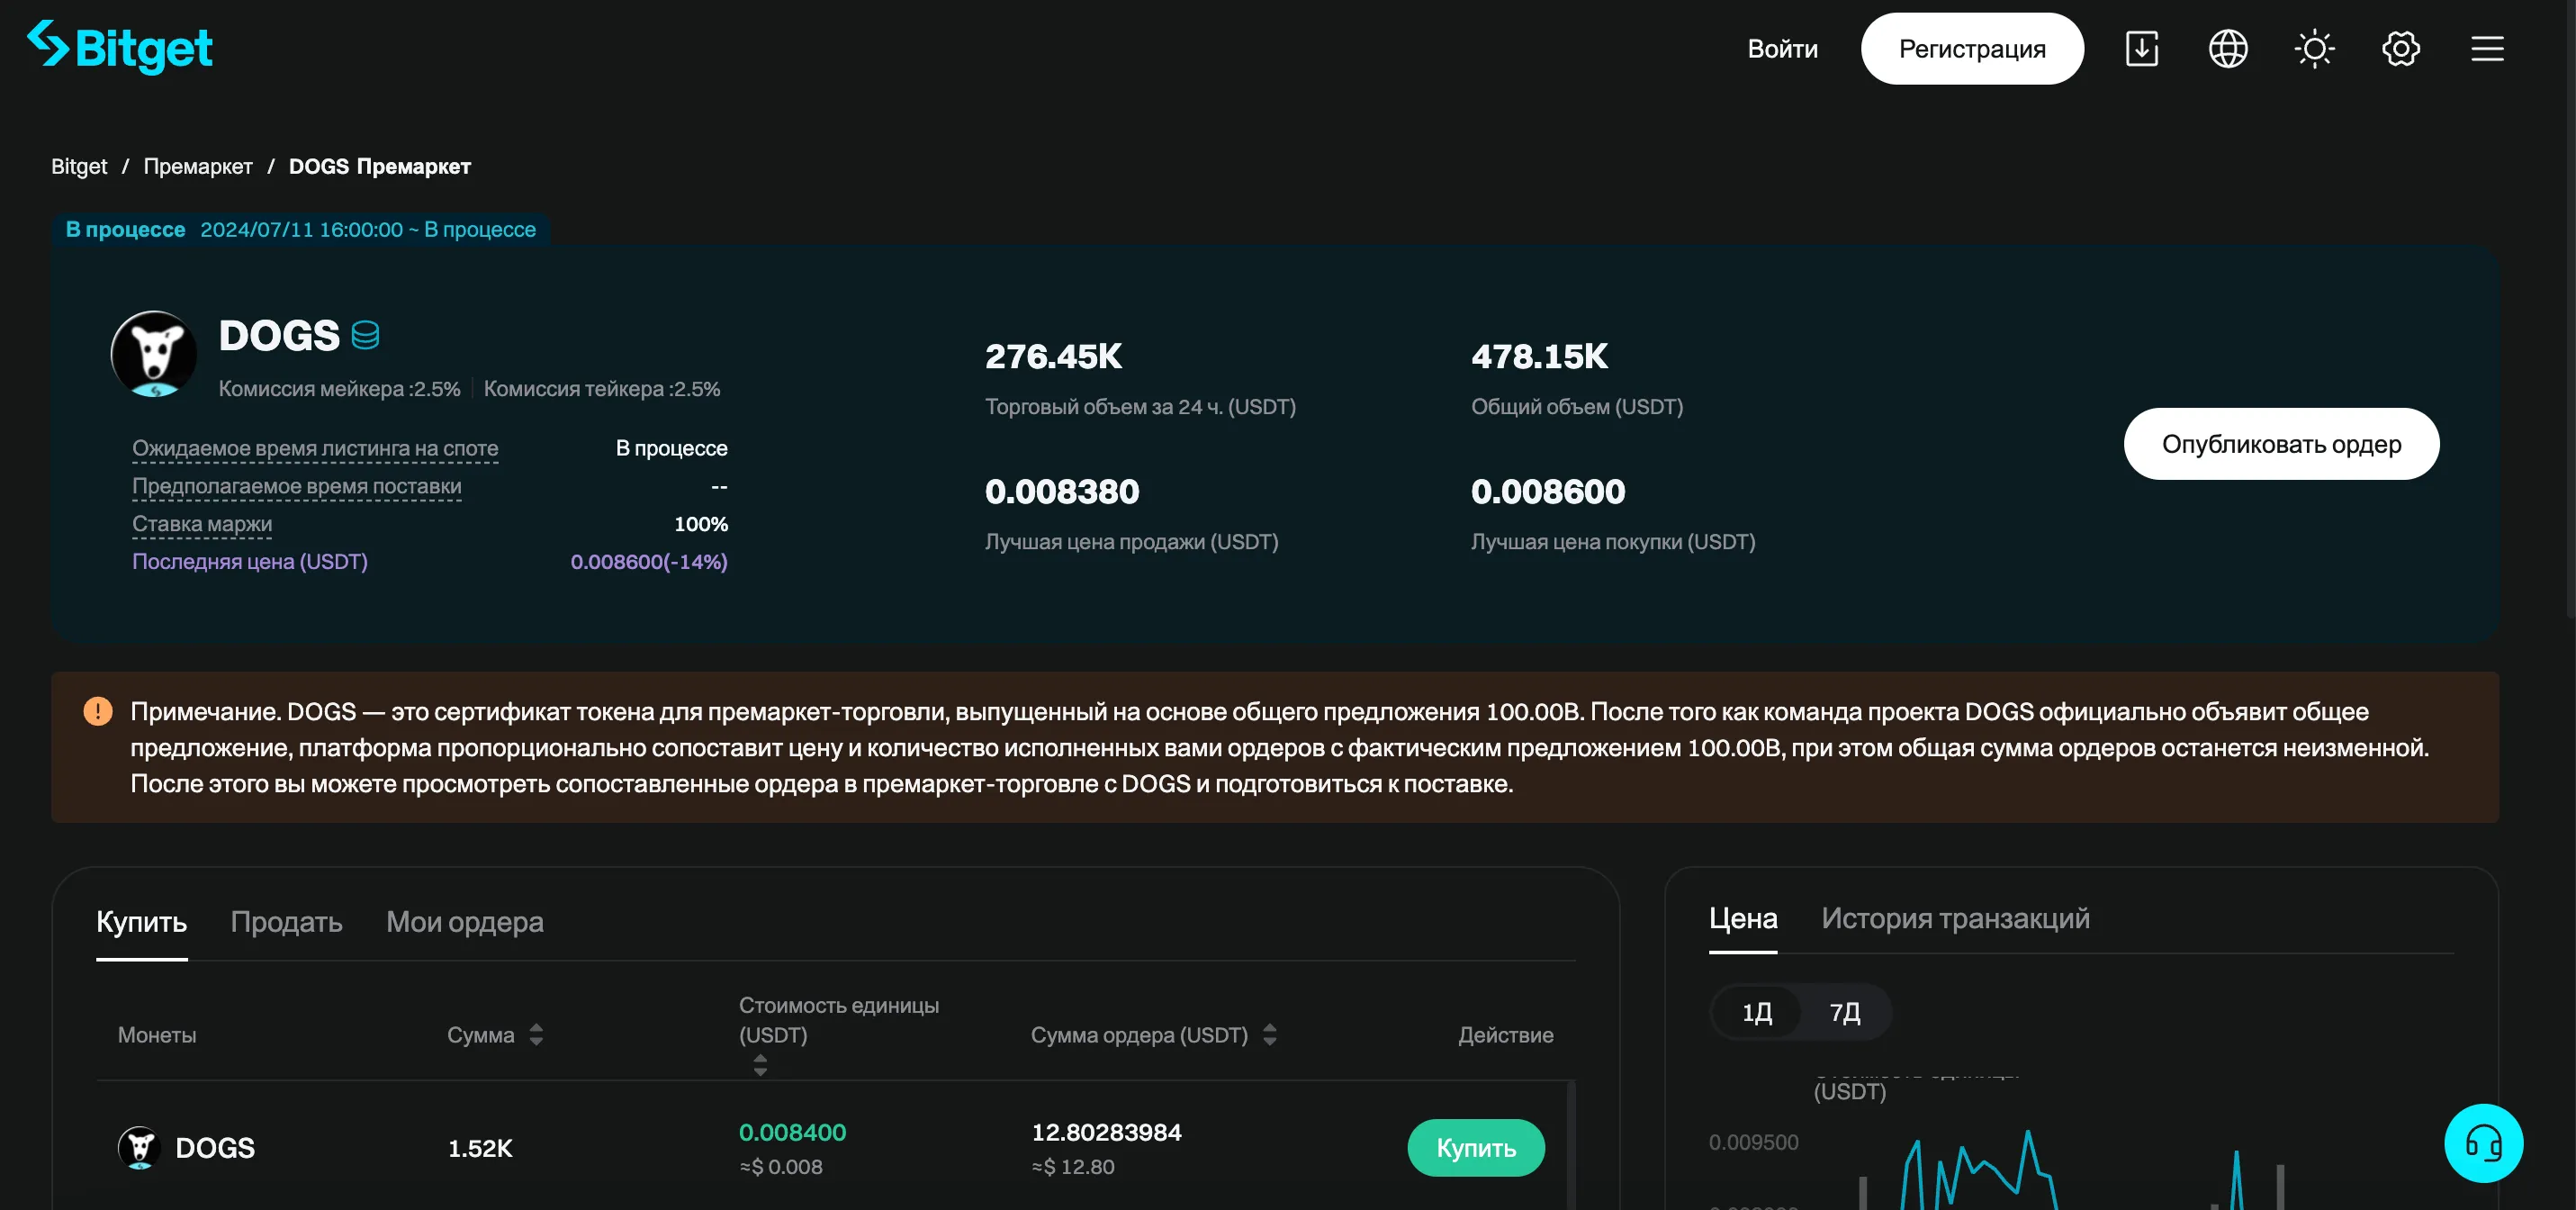Open the language globe selector

point(2227,48)
